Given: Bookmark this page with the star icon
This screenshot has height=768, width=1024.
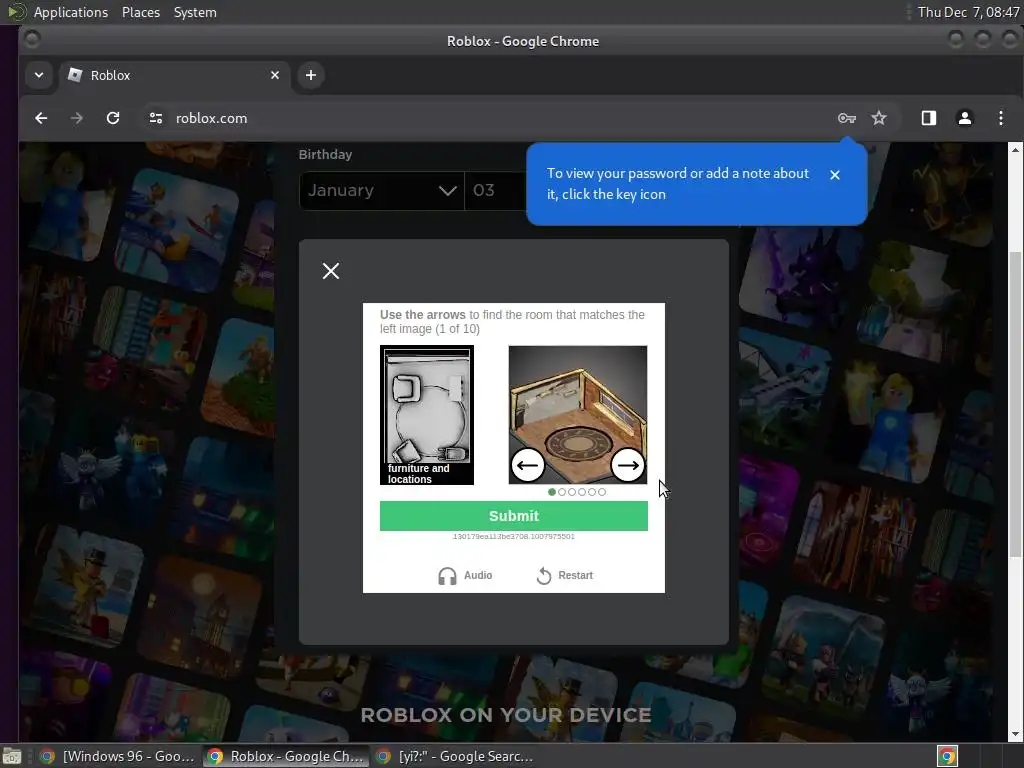Looking at the screenshot, I should pyautogui.click(x=879, y=118).
